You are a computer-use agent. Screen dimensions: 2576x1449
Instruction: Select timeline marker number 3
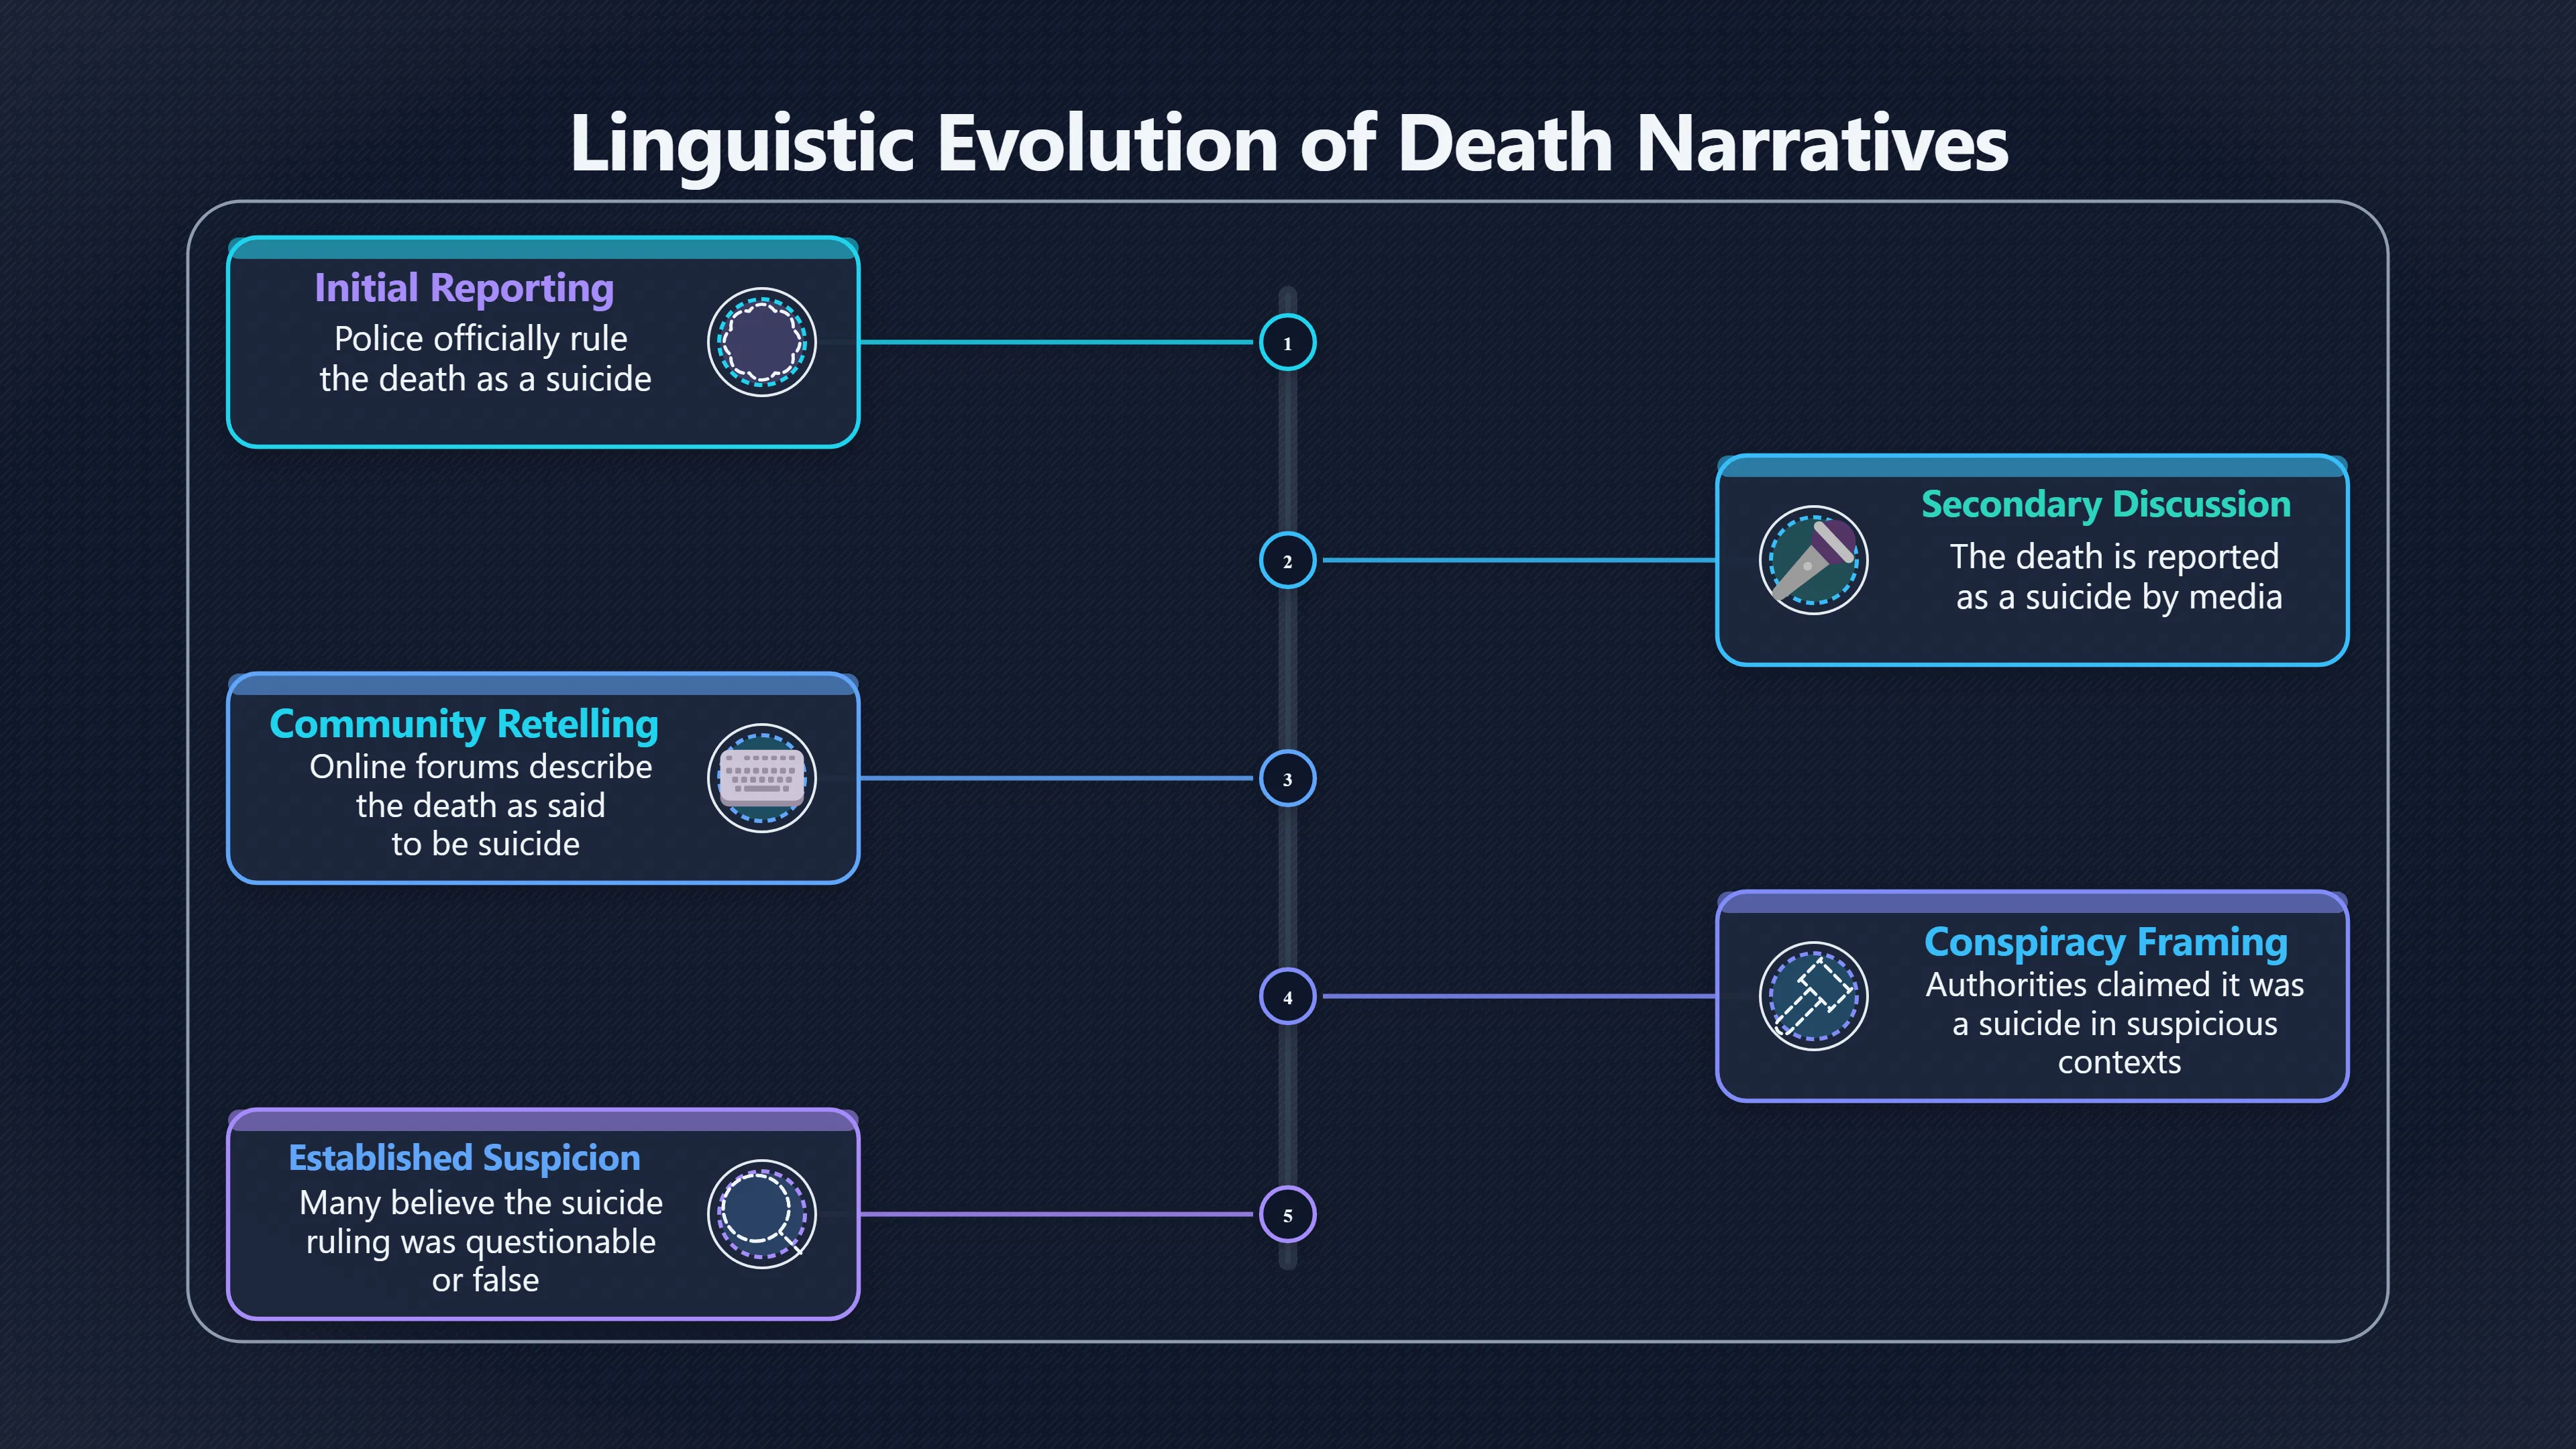pos(1287,778)
